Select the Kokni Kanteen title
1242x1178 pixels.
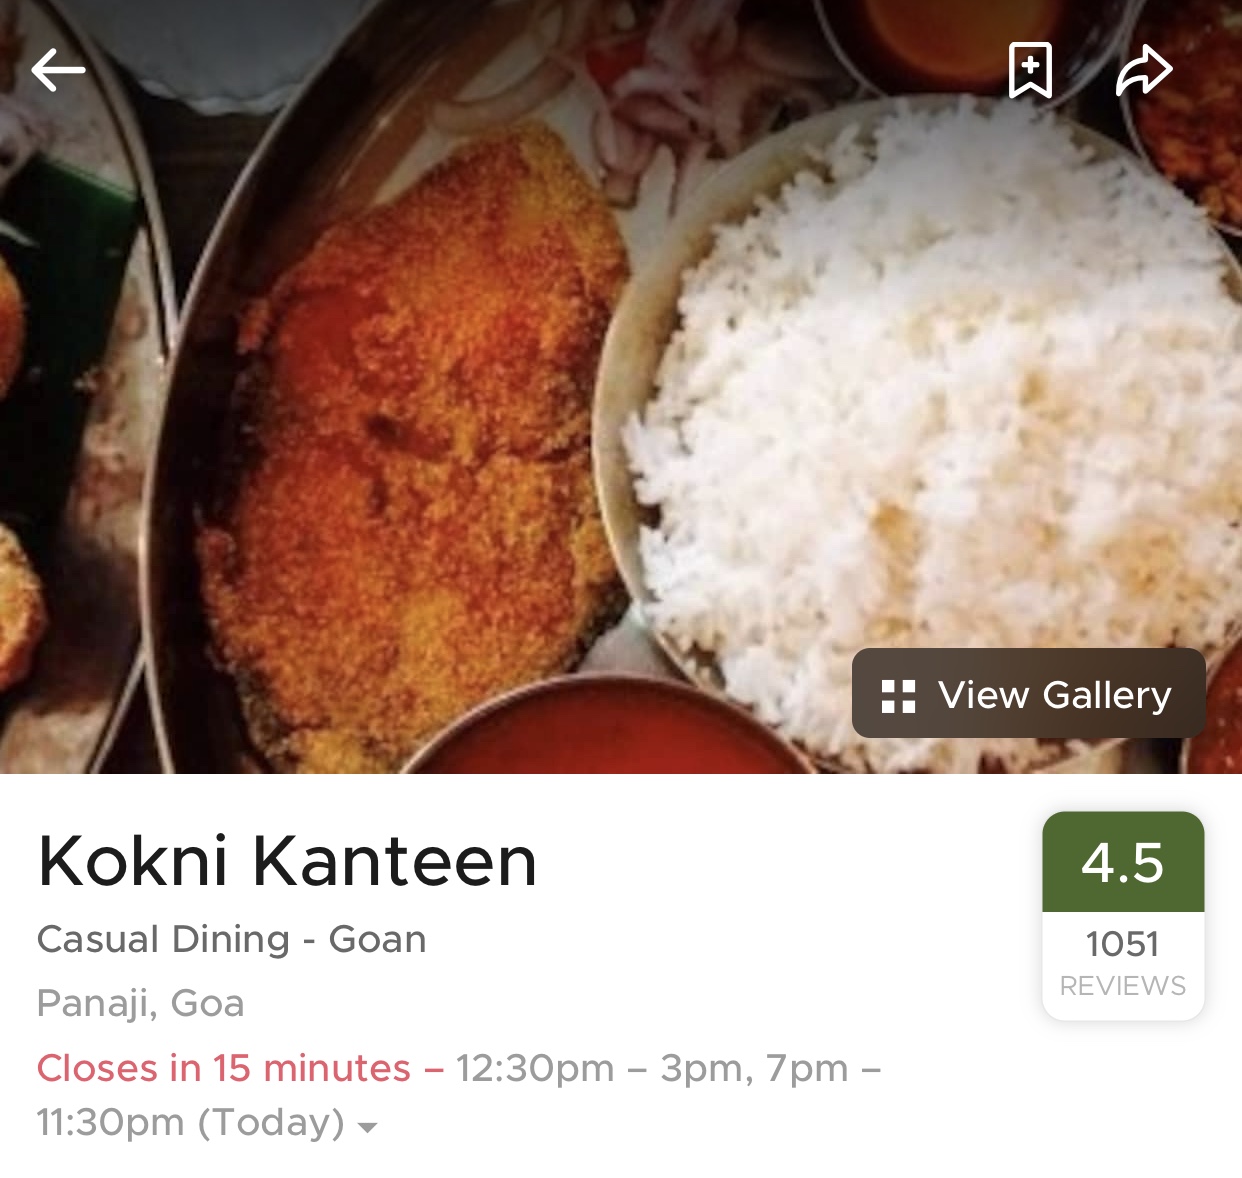pos(287,861)
